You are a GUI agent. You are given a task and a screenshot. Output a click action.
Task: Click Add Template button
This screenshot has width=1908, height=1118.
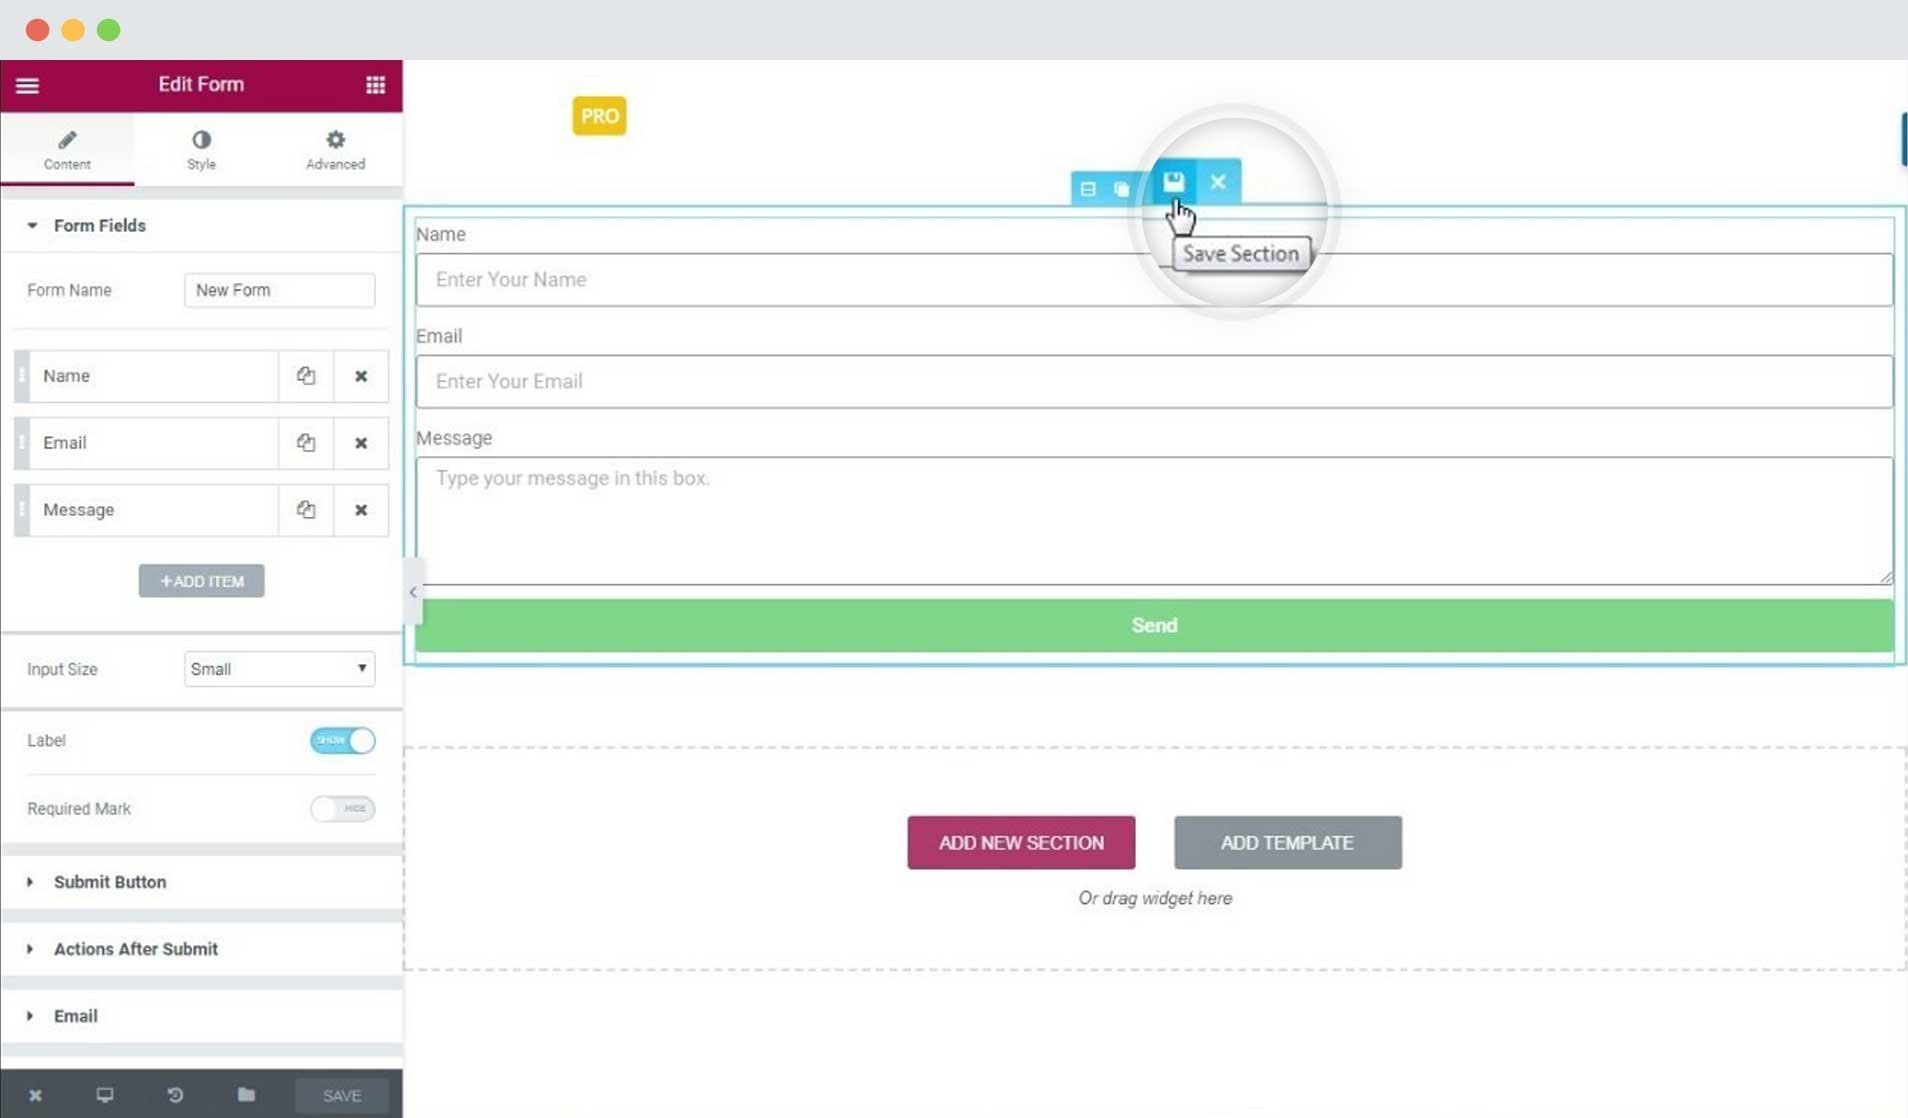pyautogui.click(x=1288, y=843)
